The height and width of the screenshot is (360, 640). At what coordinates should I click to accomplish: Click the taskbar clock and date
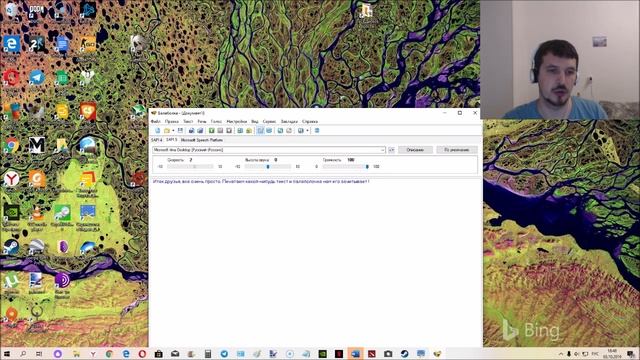pos(612,354)
